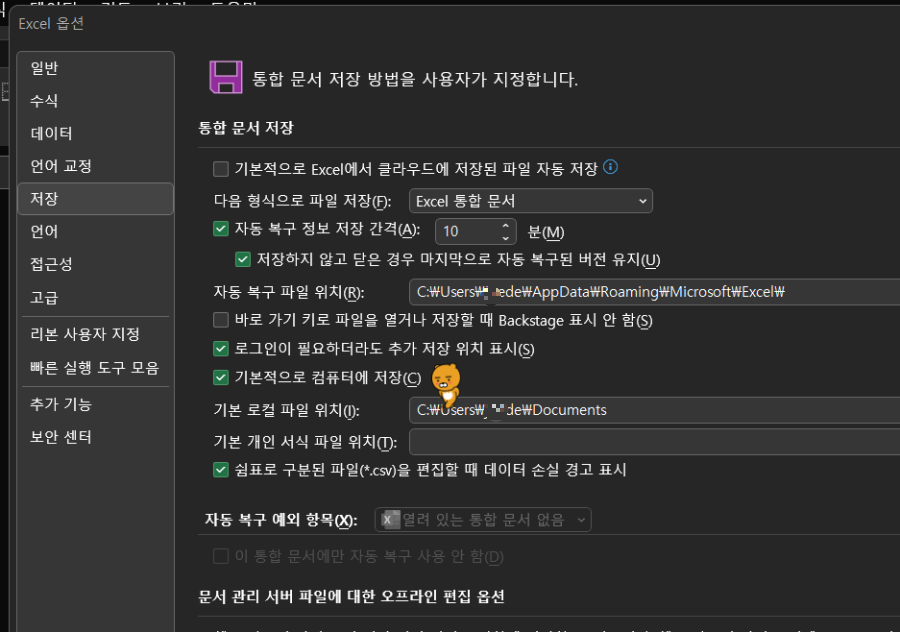The height and width of the screenshot is (632, 900).
Task: Uncheck 기본적으로 컴퓨터에 저장 checkbox
Action: click(221, 377)
